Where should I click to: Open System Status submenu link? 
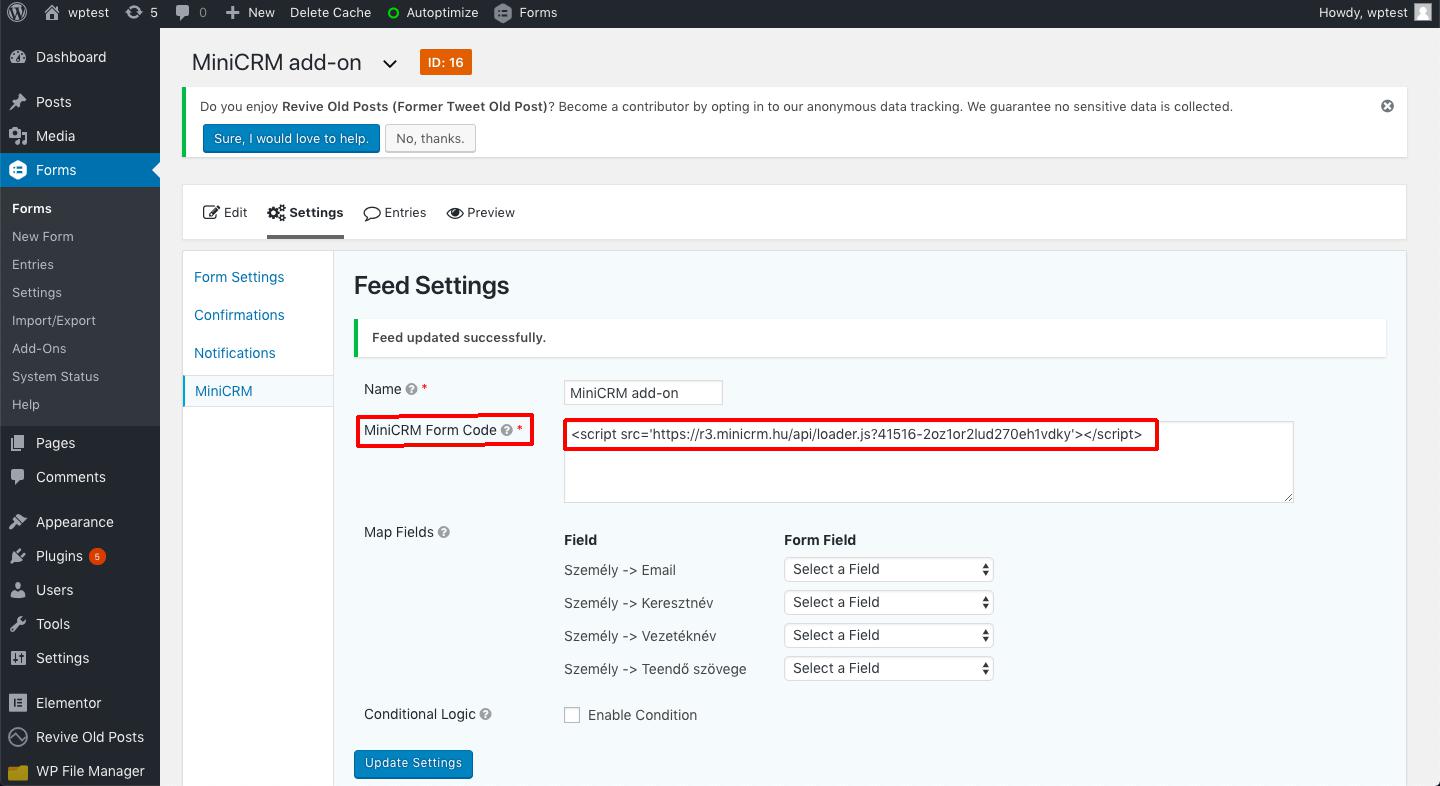coord(55,376)
